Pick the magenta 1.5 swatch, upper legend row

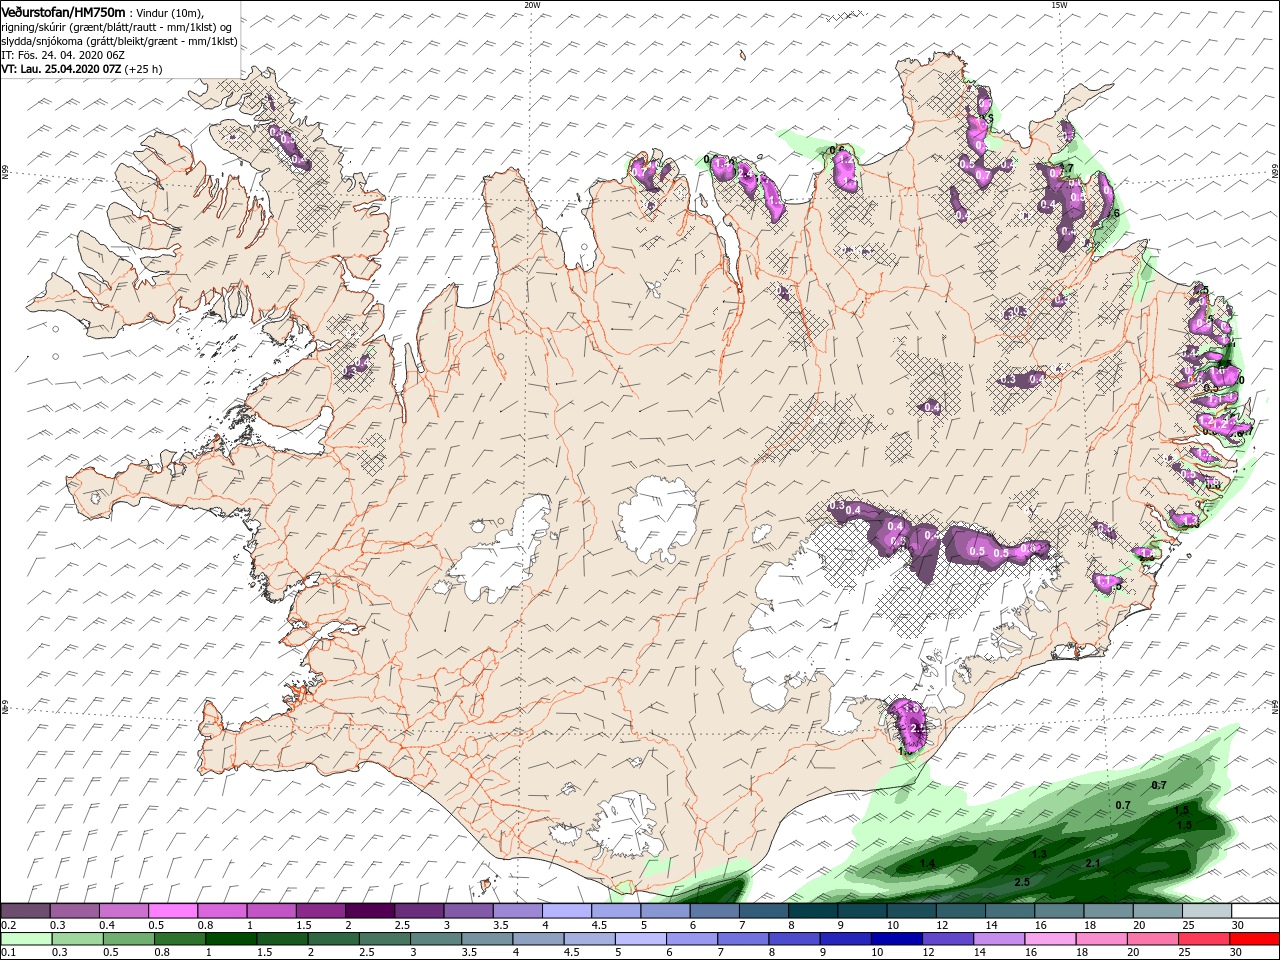(x=321, y=911)
